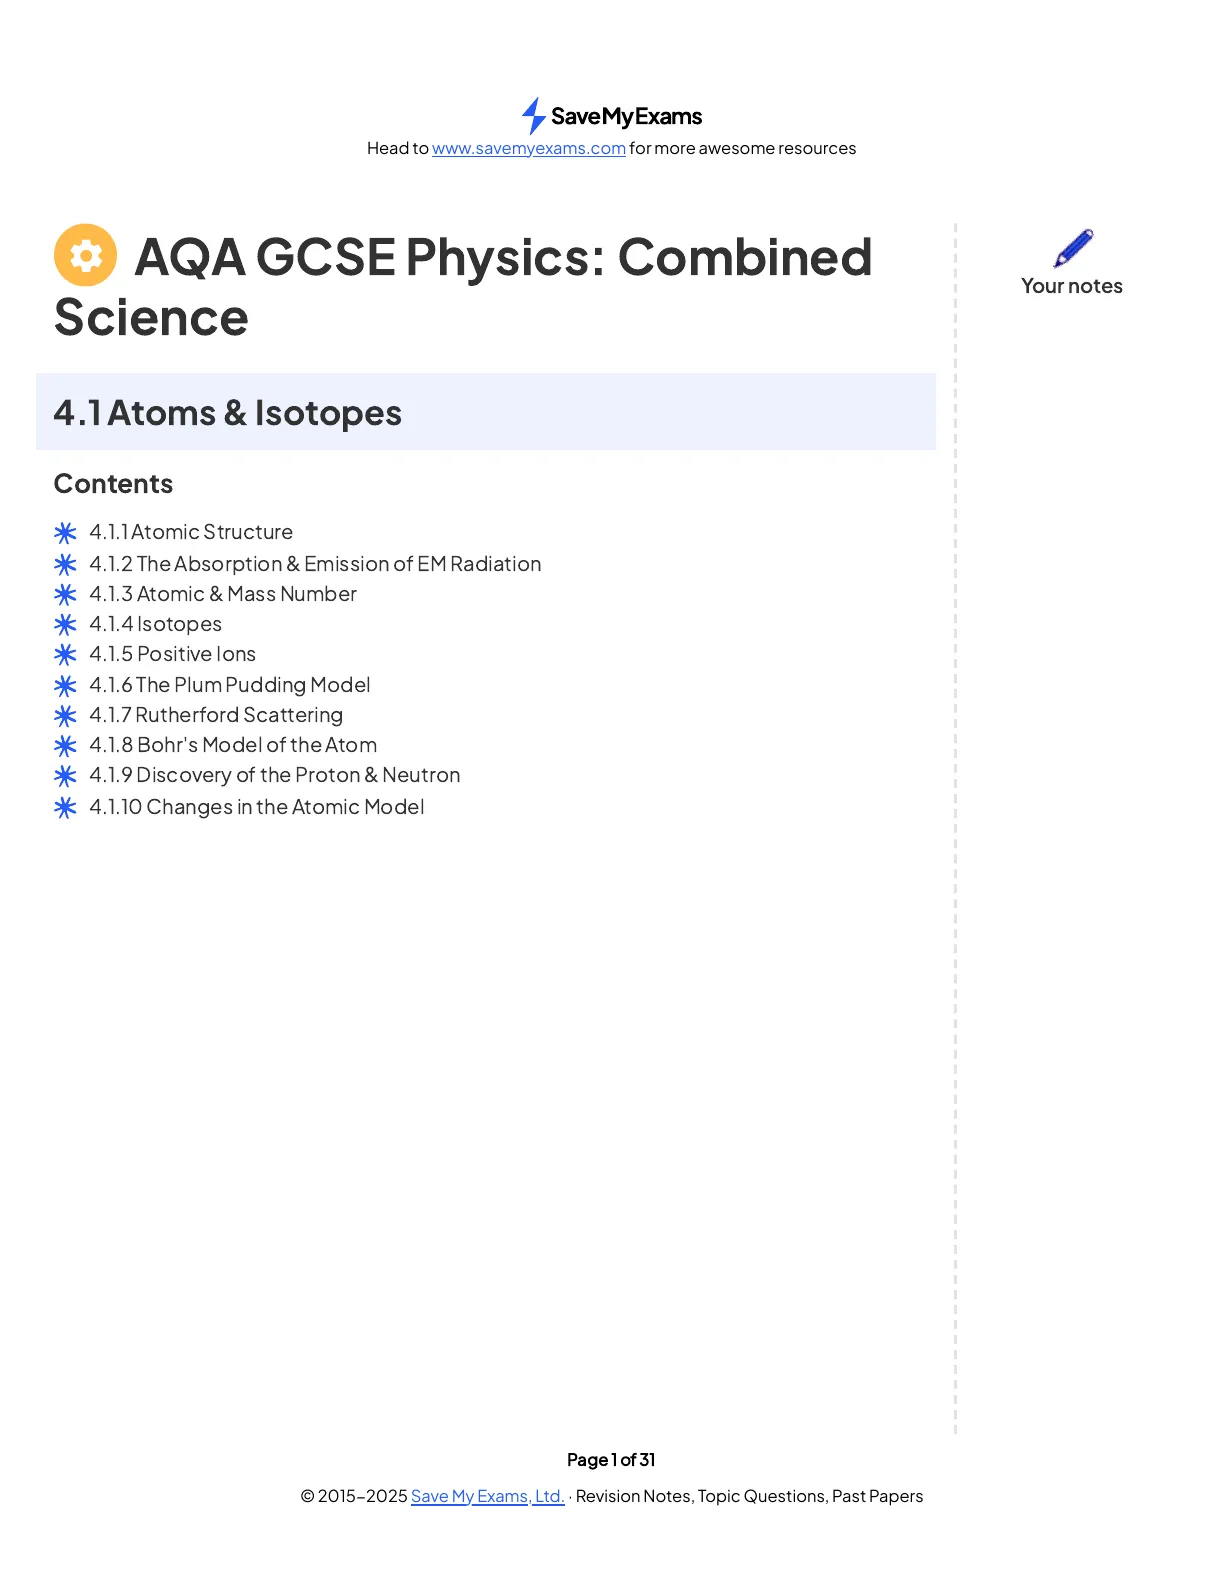Click the orange gear icon beside the title
Viewport: 1224px width, 1584px height.
[x=85, y=255]
